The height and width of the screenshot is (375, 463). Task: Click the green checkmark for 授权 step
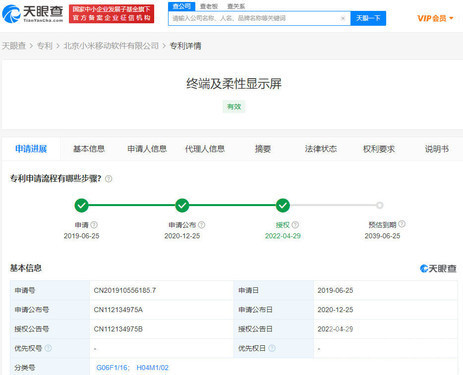[x=283, y=205]
